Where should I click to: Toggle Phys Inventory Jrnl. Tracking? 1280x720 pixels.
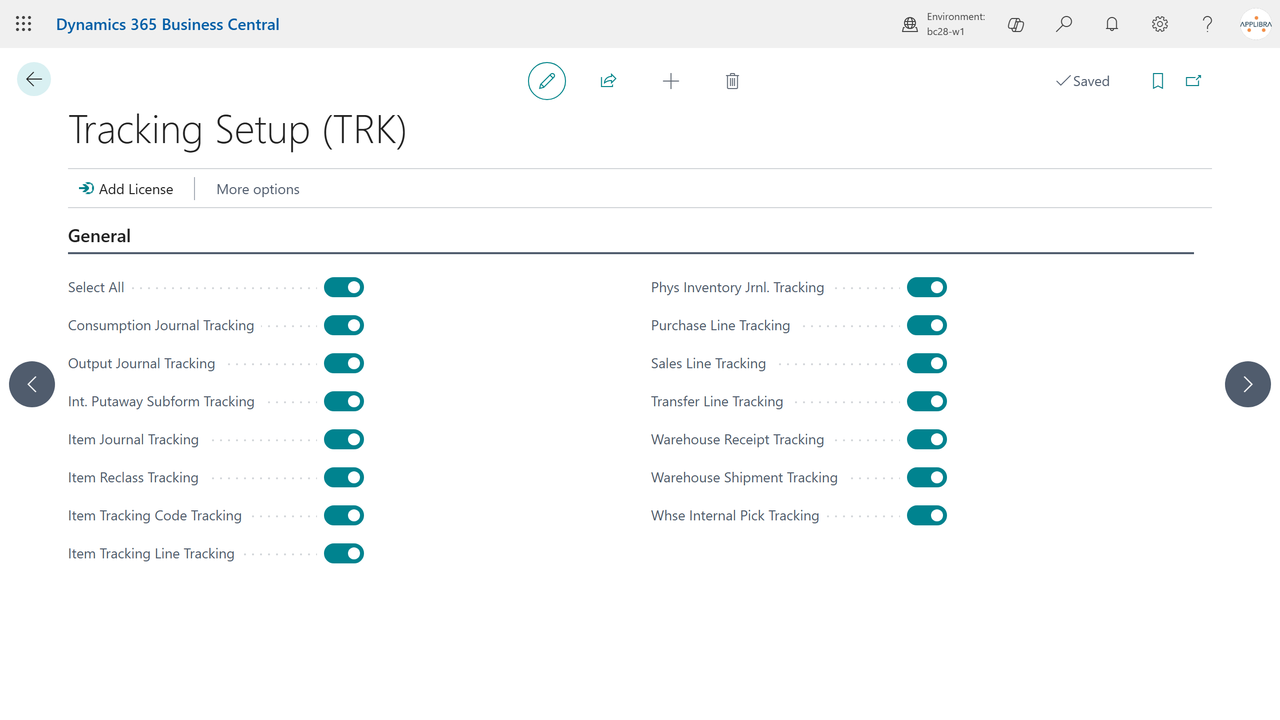(927, 288)
